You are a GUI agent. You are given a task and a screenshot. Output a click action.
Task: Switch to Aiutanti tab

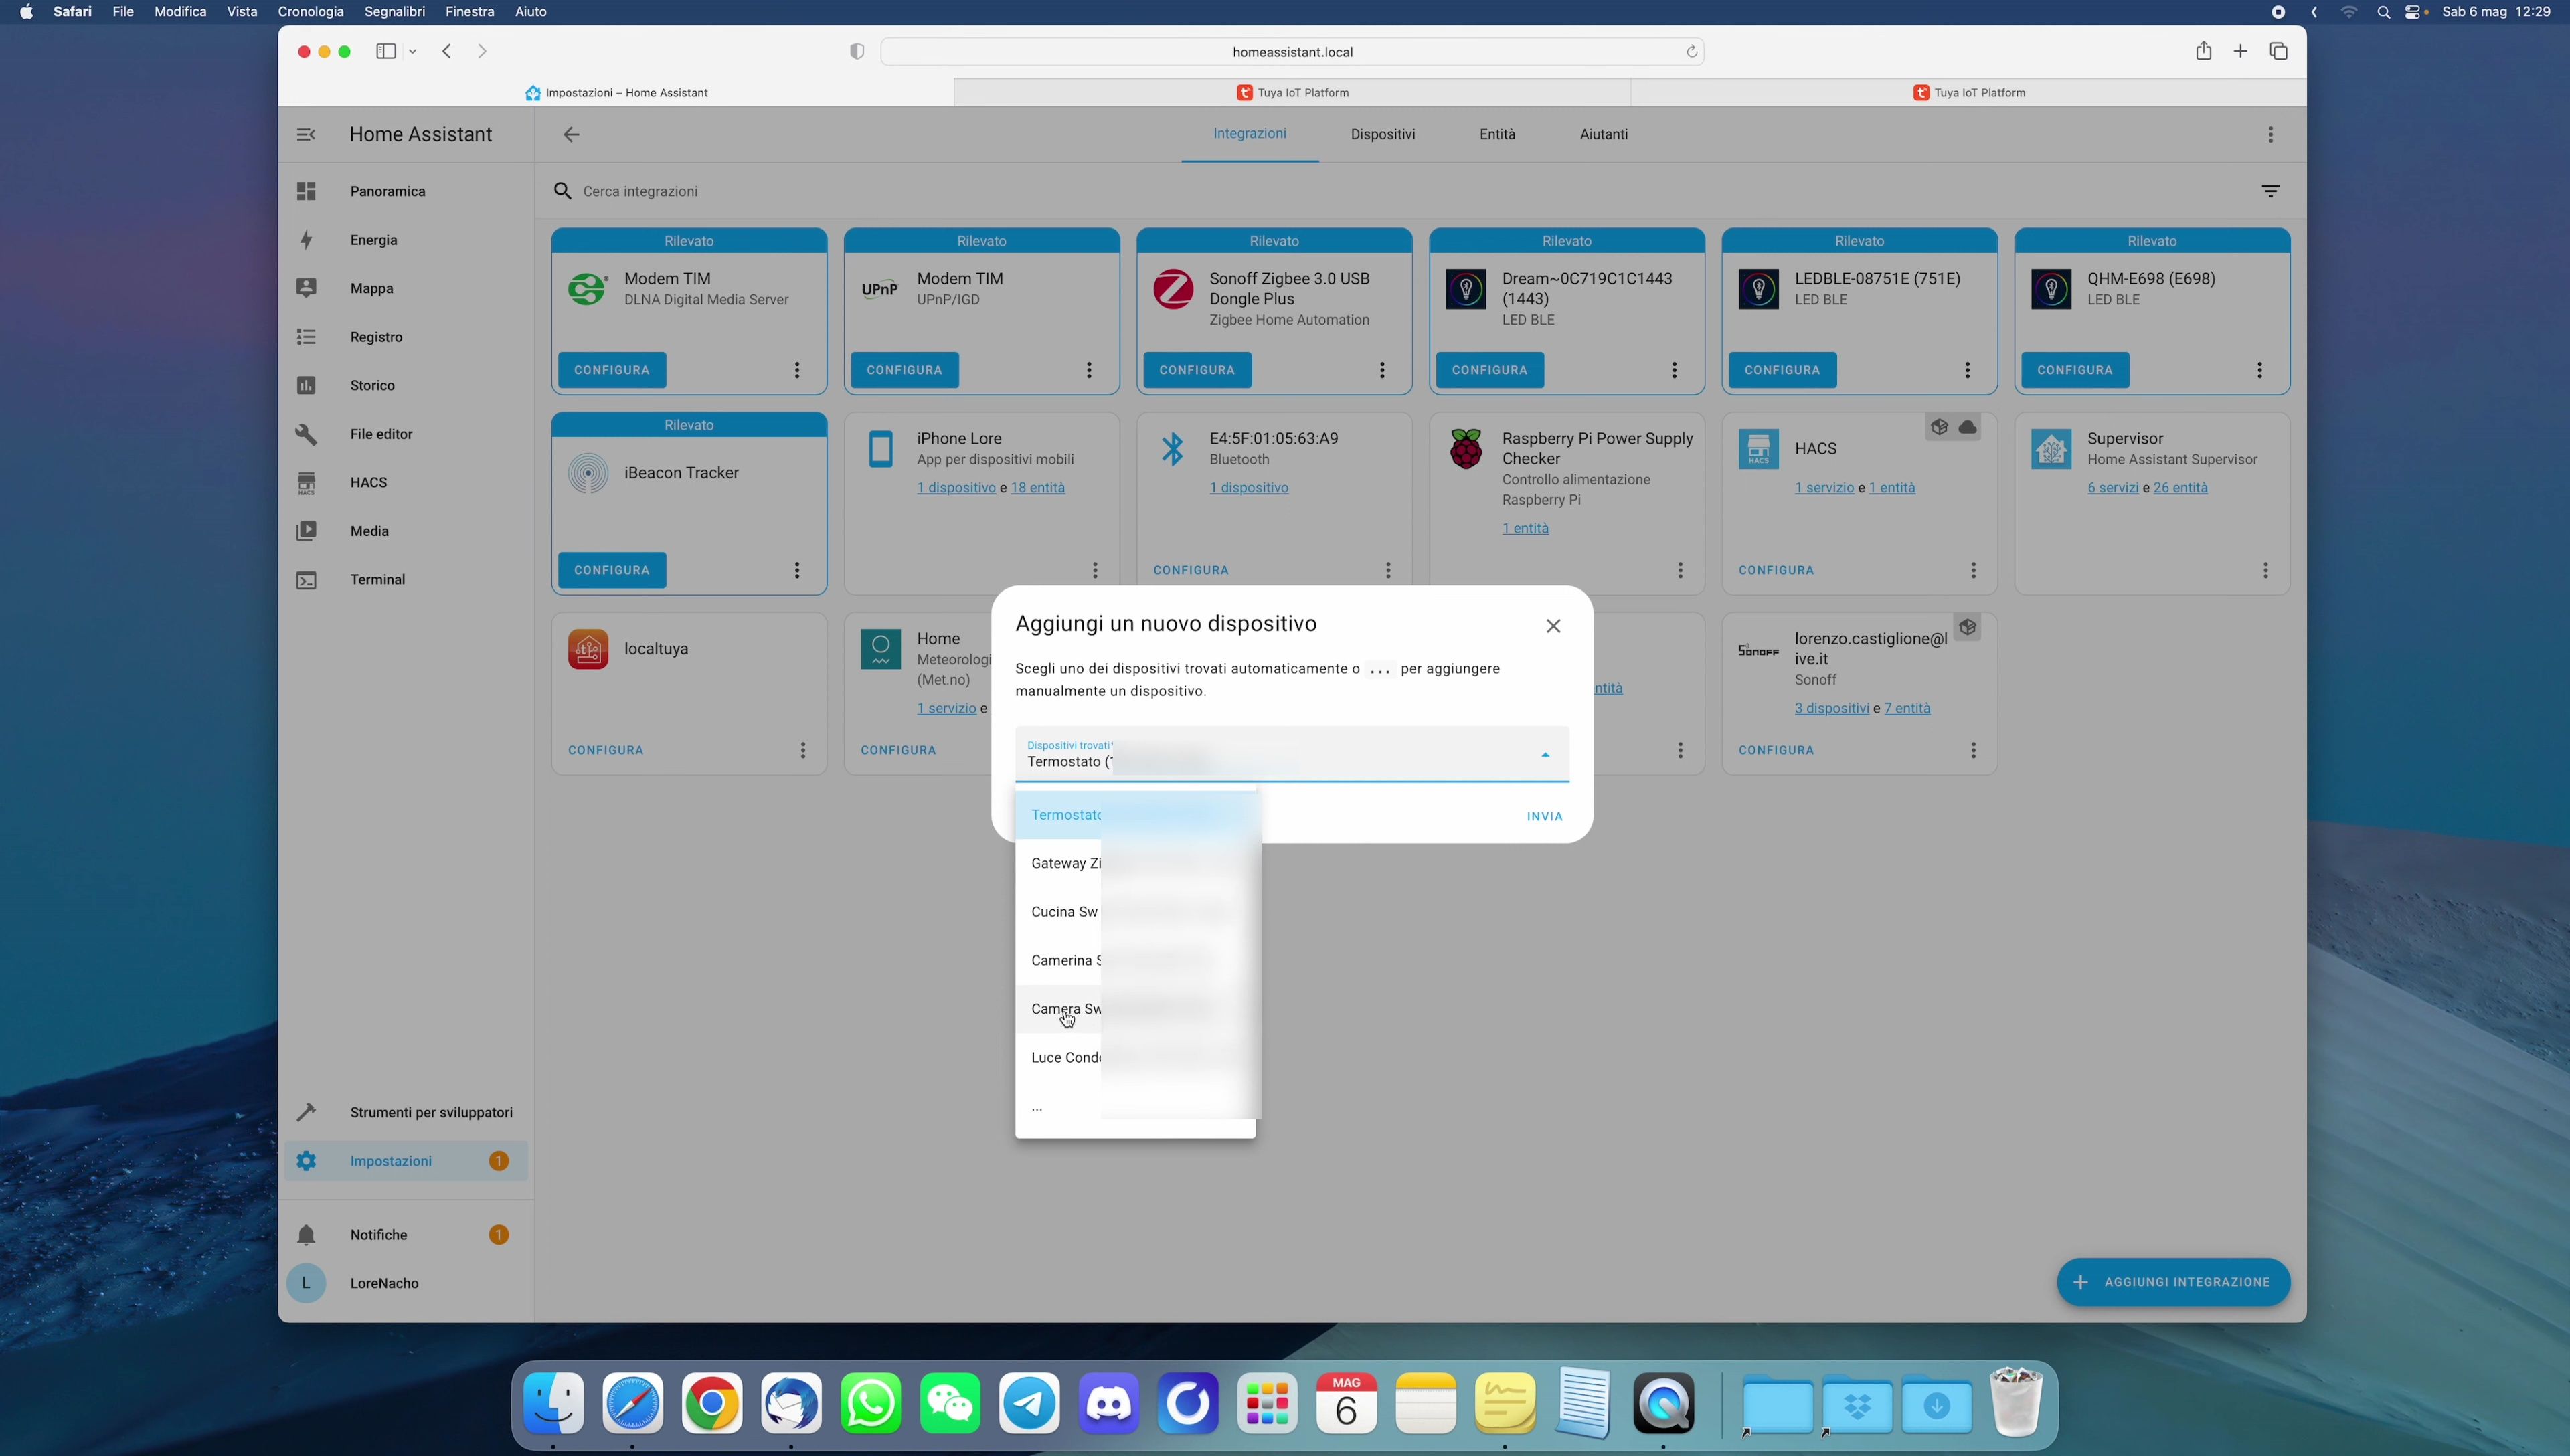pyautogui.click(x=1603, y=134)
